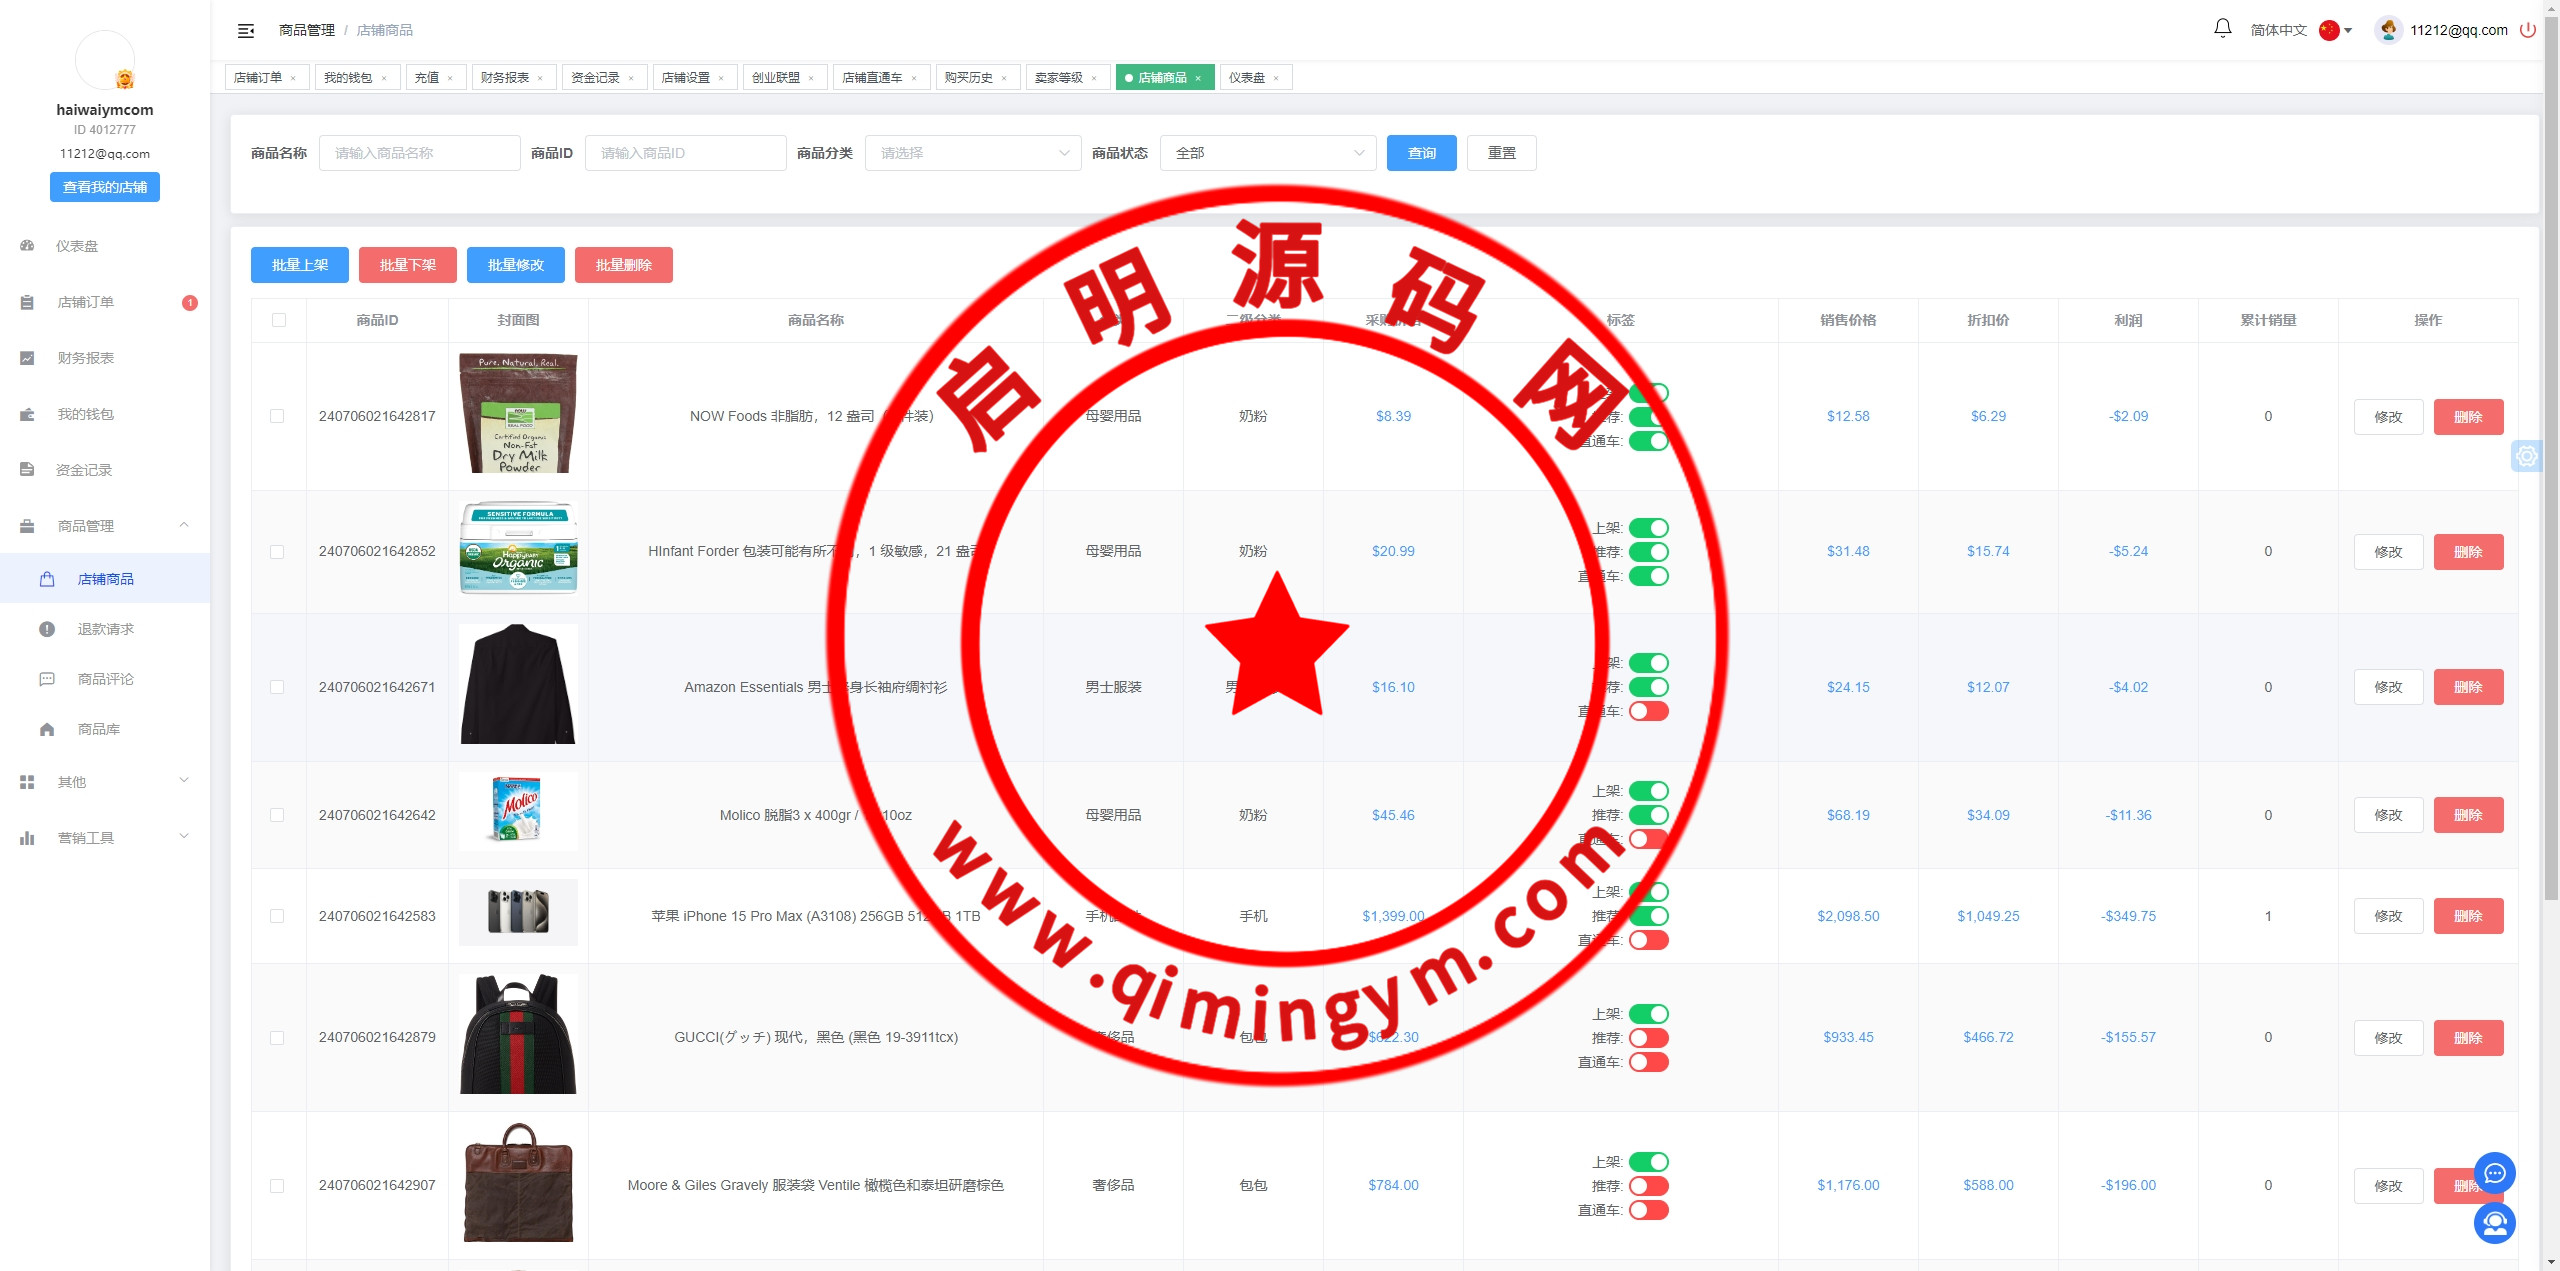Open the settings gear on right edge

tap(2526, 456)
